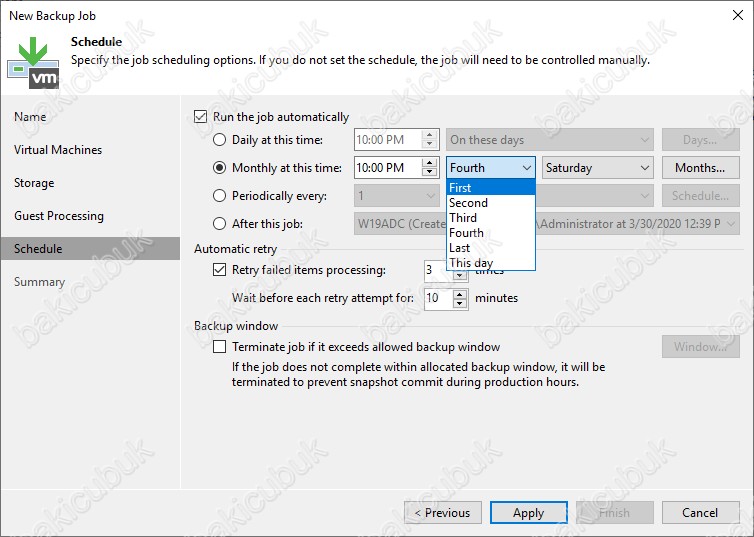Screen dimensions: 754x537
Task: Click the Cancel button
Action: tap(701, 512)
